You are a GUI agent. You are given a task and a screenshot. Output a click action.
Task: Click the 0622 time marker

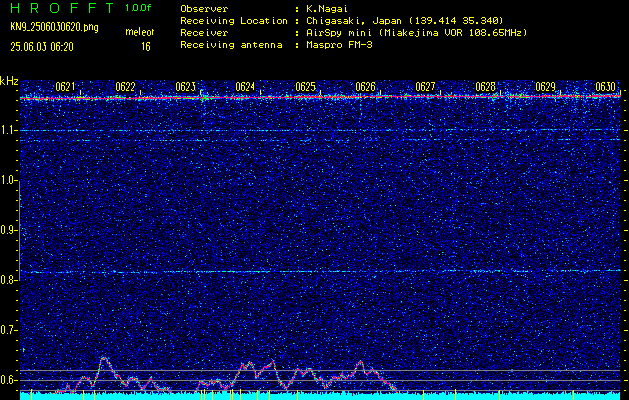click(x=125, y=87)
